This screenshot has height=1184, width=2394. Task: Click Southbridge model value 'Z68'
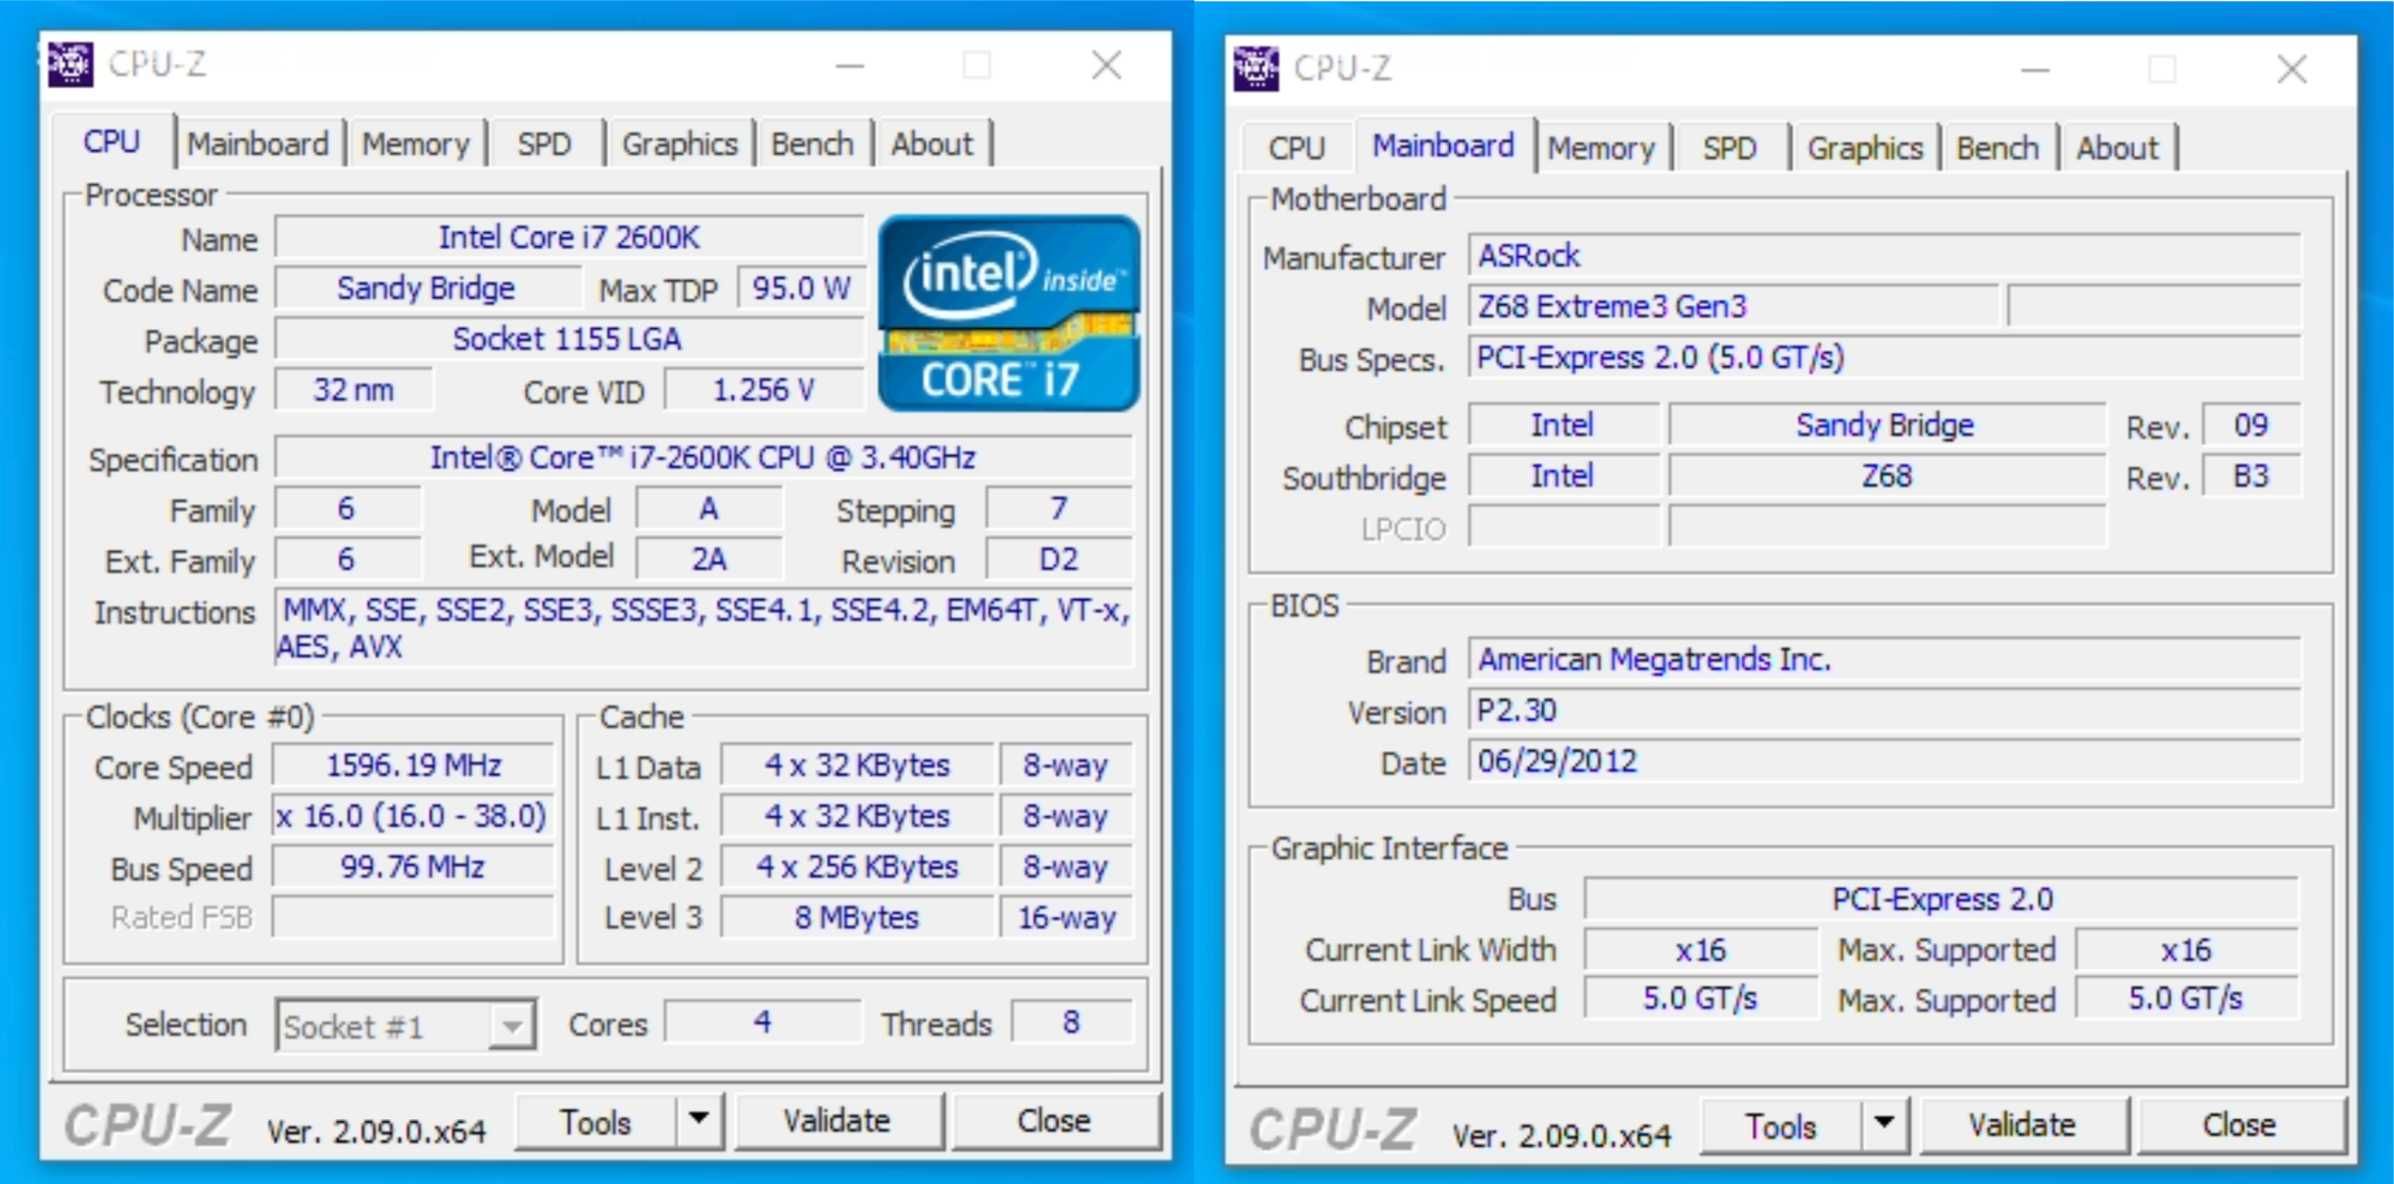1887,476
